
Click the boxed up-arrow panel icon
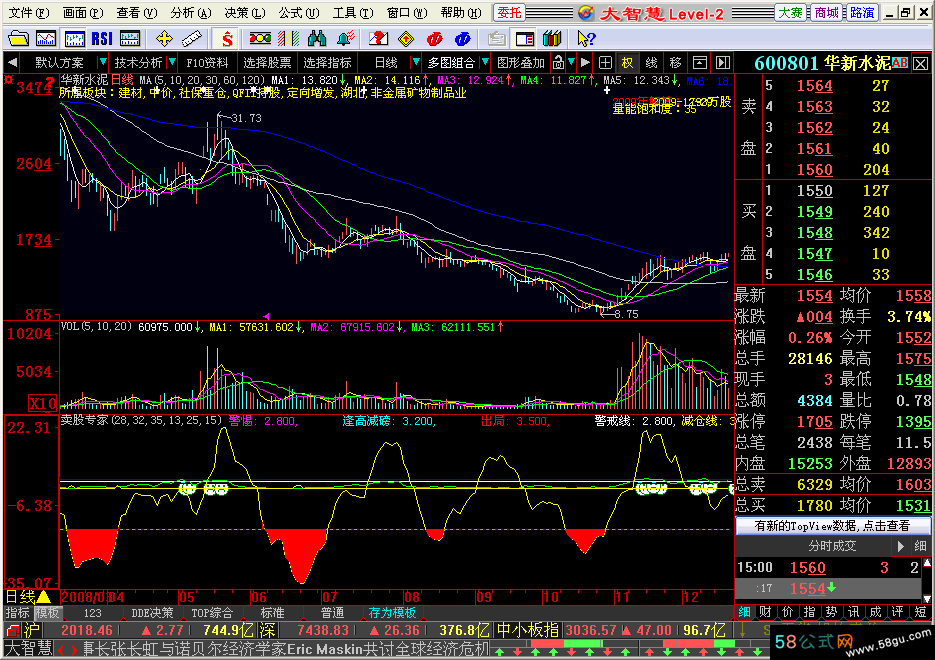[699, 63]
